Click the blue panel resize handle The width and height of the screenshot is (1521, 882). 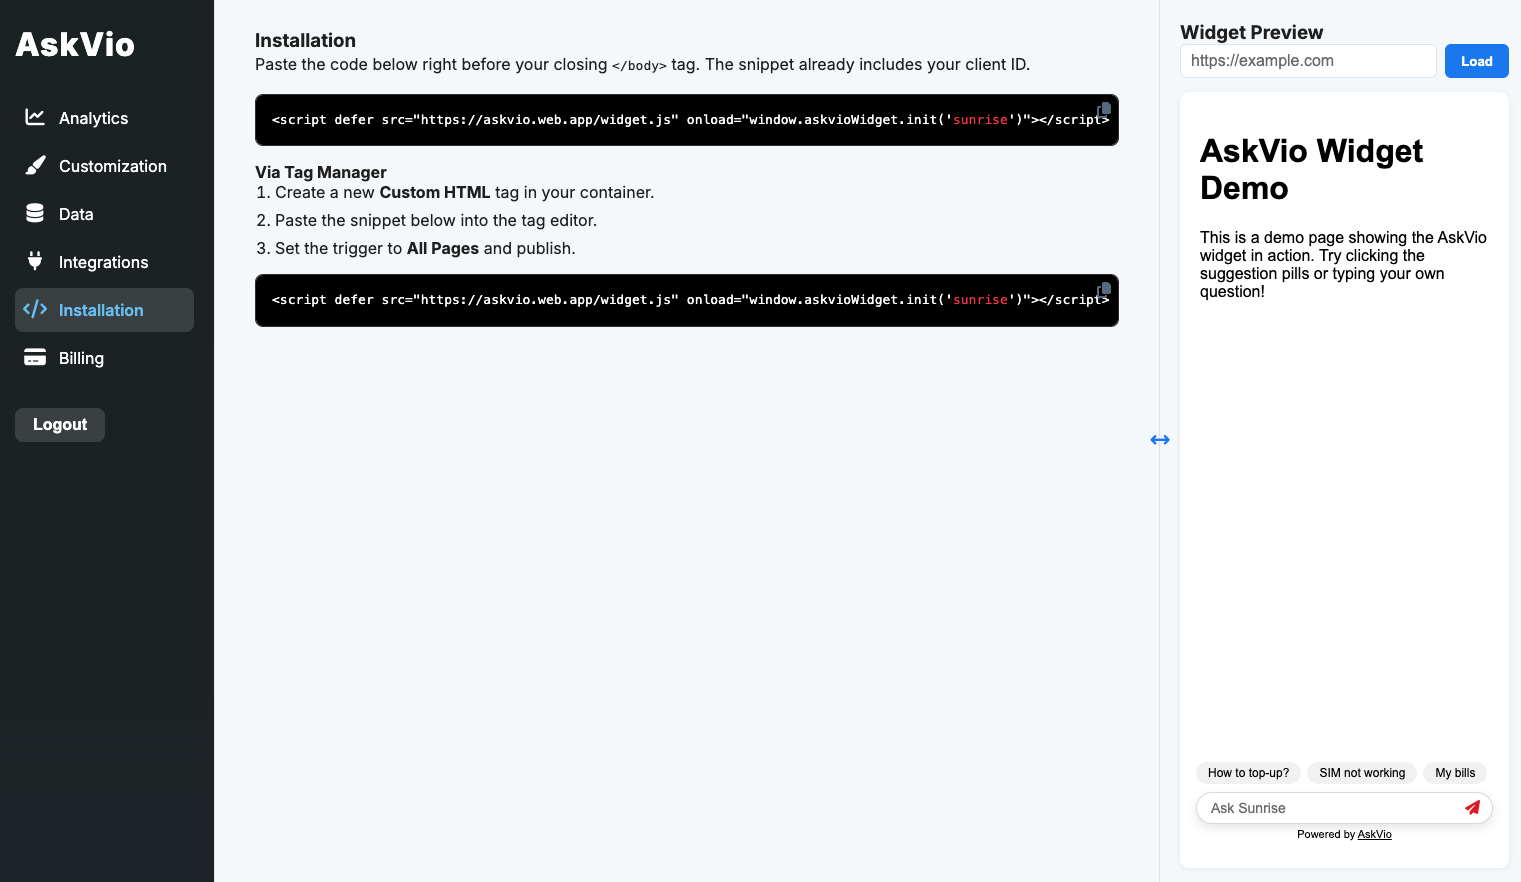(1160, 440)
